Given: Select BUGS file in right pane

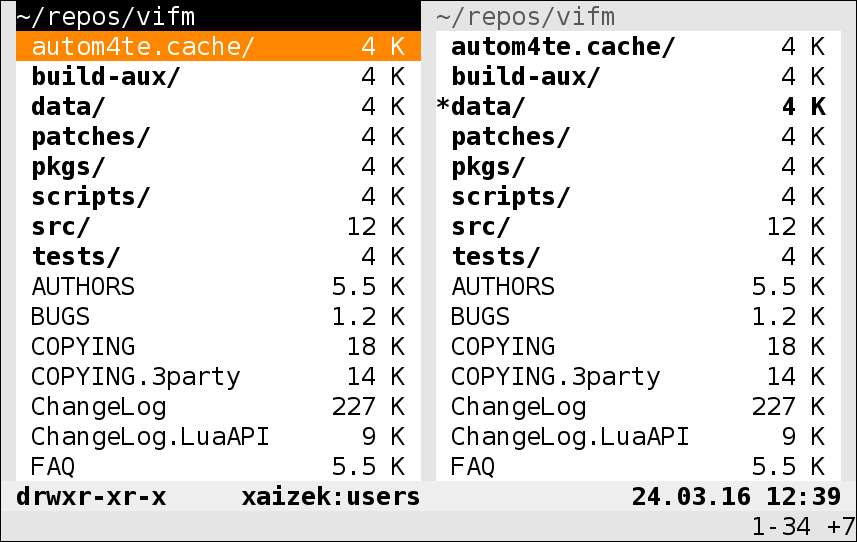Looking at the screenshot, I should (638, 316).
